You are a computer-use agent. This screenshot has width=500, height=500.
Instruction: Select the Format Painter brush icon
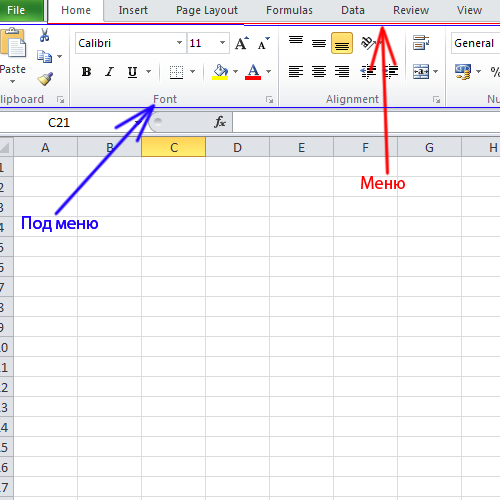click(45, 79)
